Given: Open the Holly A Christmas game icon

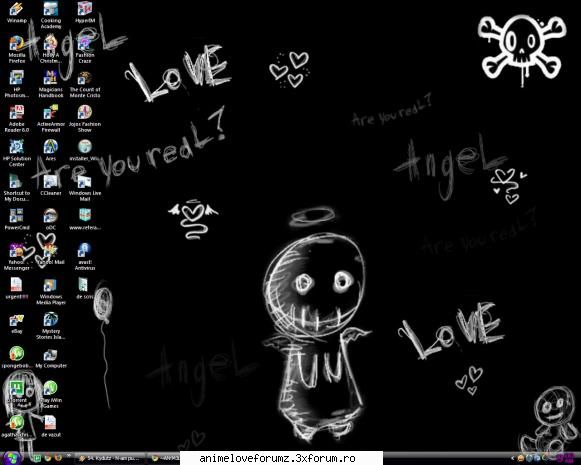Looking at the screenshot, I should point(51,50).
